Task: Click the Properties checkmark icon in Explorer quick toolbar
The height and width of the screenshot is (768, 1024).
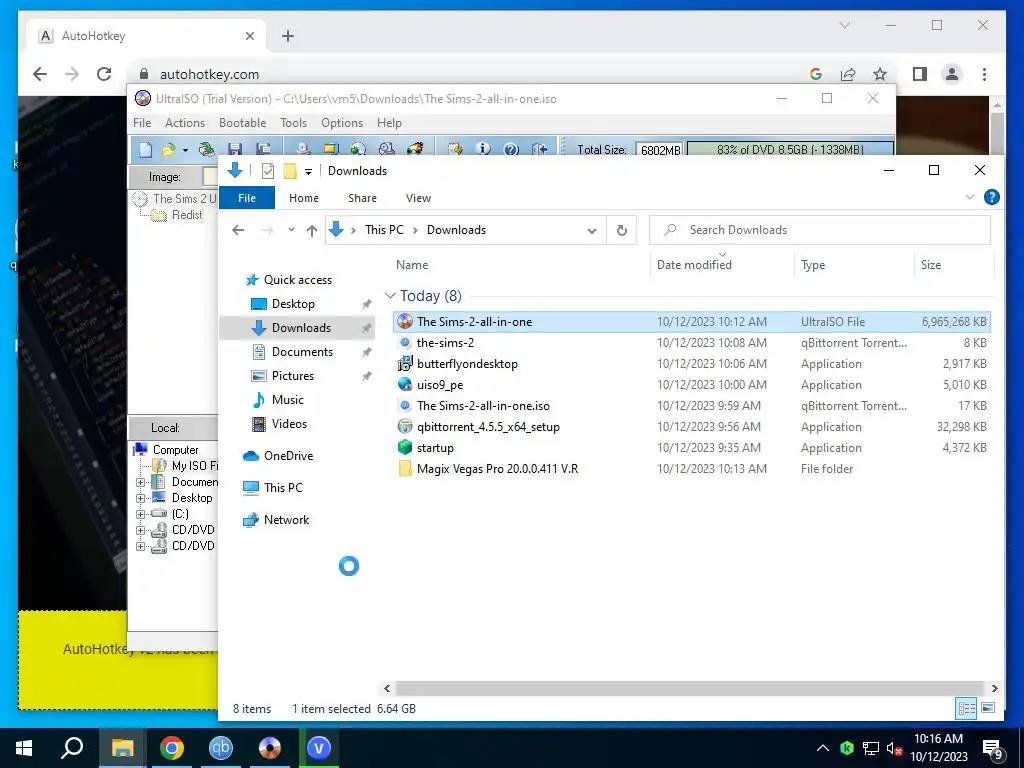Action: (268, 170)
